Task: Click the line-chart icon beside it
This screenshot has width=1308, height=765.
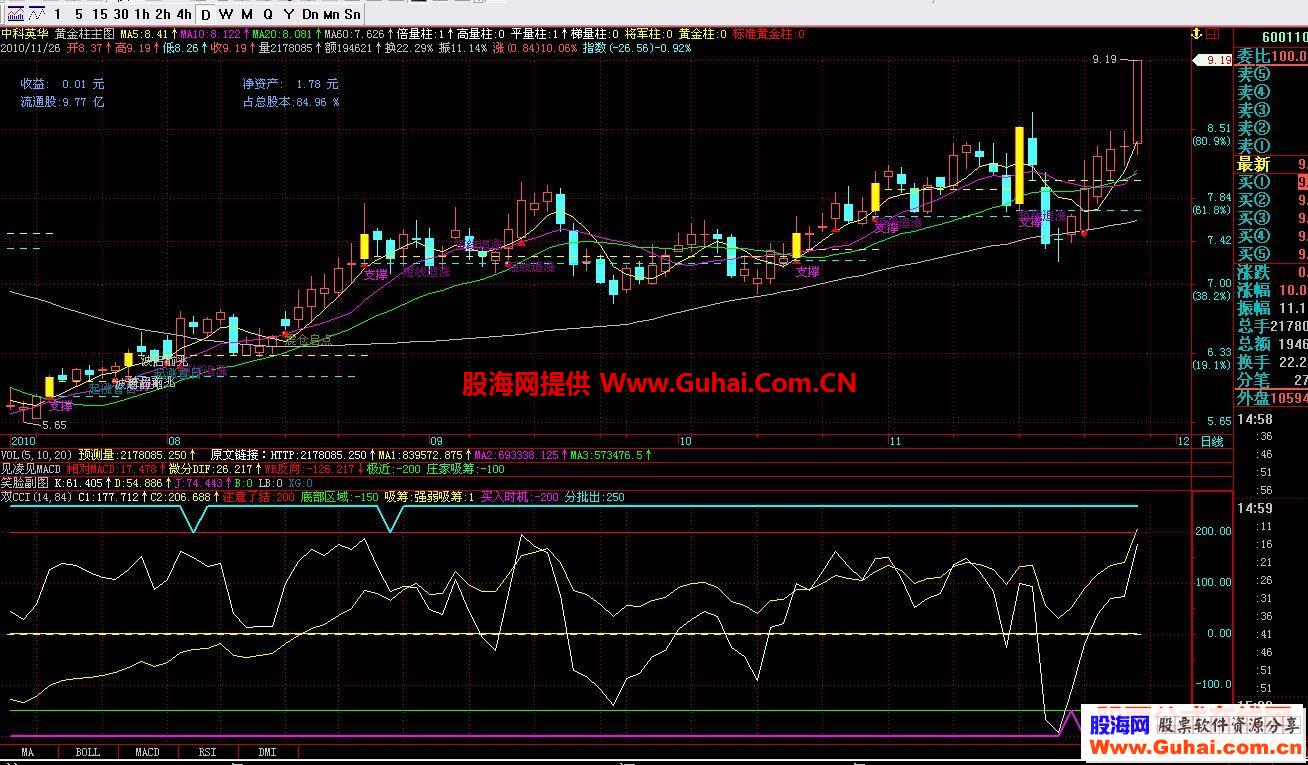Action: 36,14
